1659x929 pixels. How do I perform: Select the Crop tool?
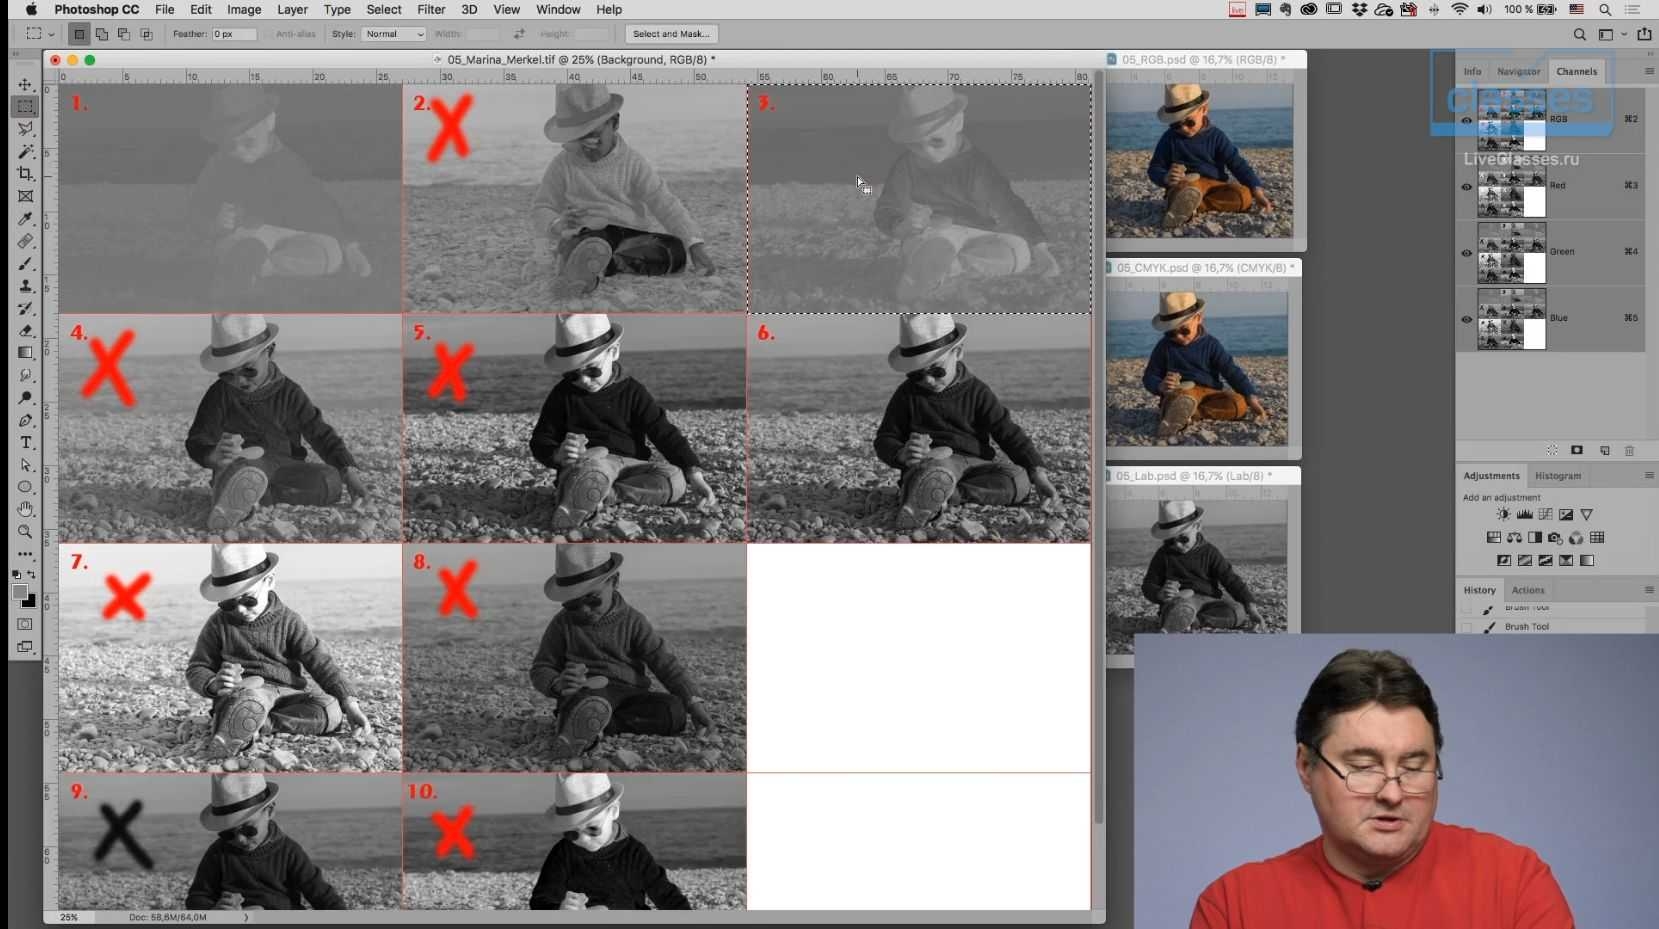click(x=26, y=174)
